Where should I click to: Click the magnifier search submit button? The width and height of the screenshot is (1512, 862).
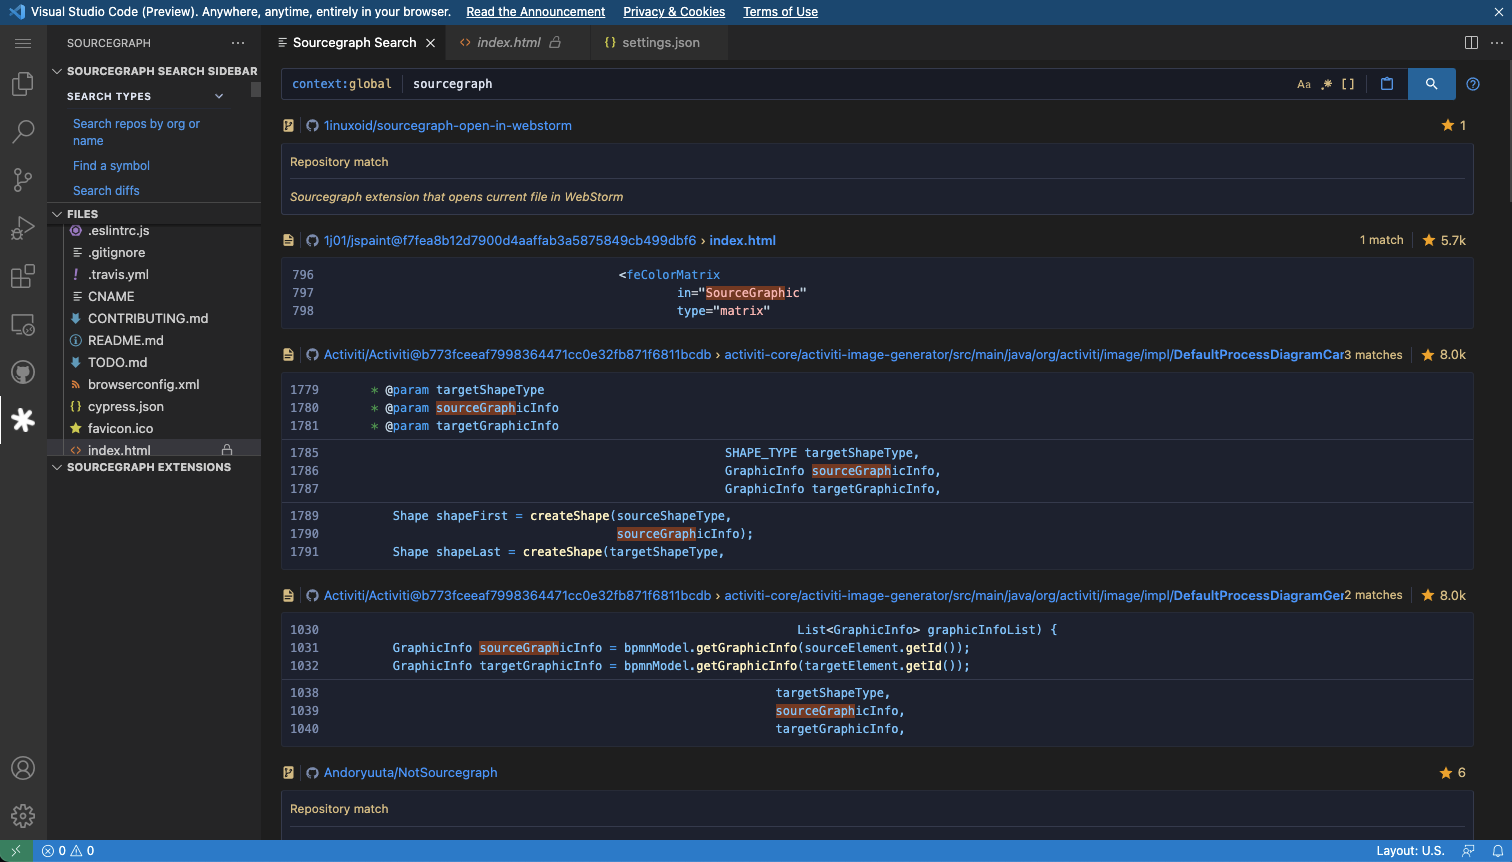click(1431, 84)
